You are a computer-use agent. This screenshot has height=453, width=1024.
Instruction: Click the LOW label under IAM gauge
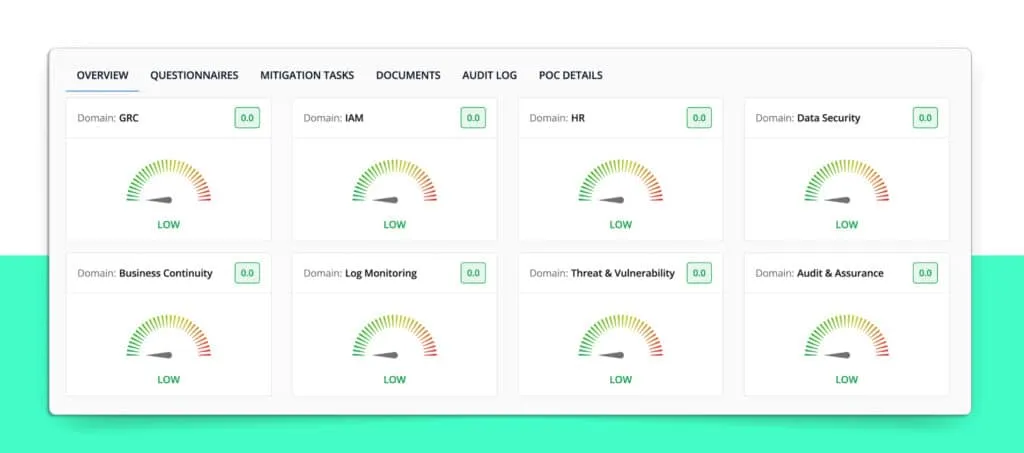[394, 225]
